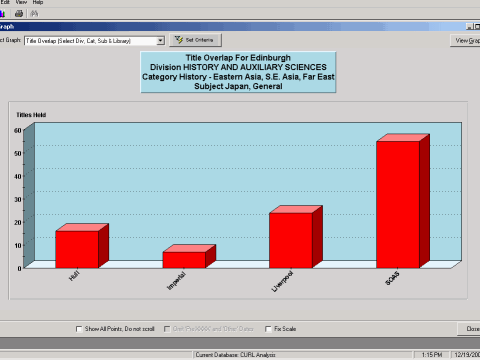Open the Edit menu
Screen dimensions: 480x360
[5, 2]
